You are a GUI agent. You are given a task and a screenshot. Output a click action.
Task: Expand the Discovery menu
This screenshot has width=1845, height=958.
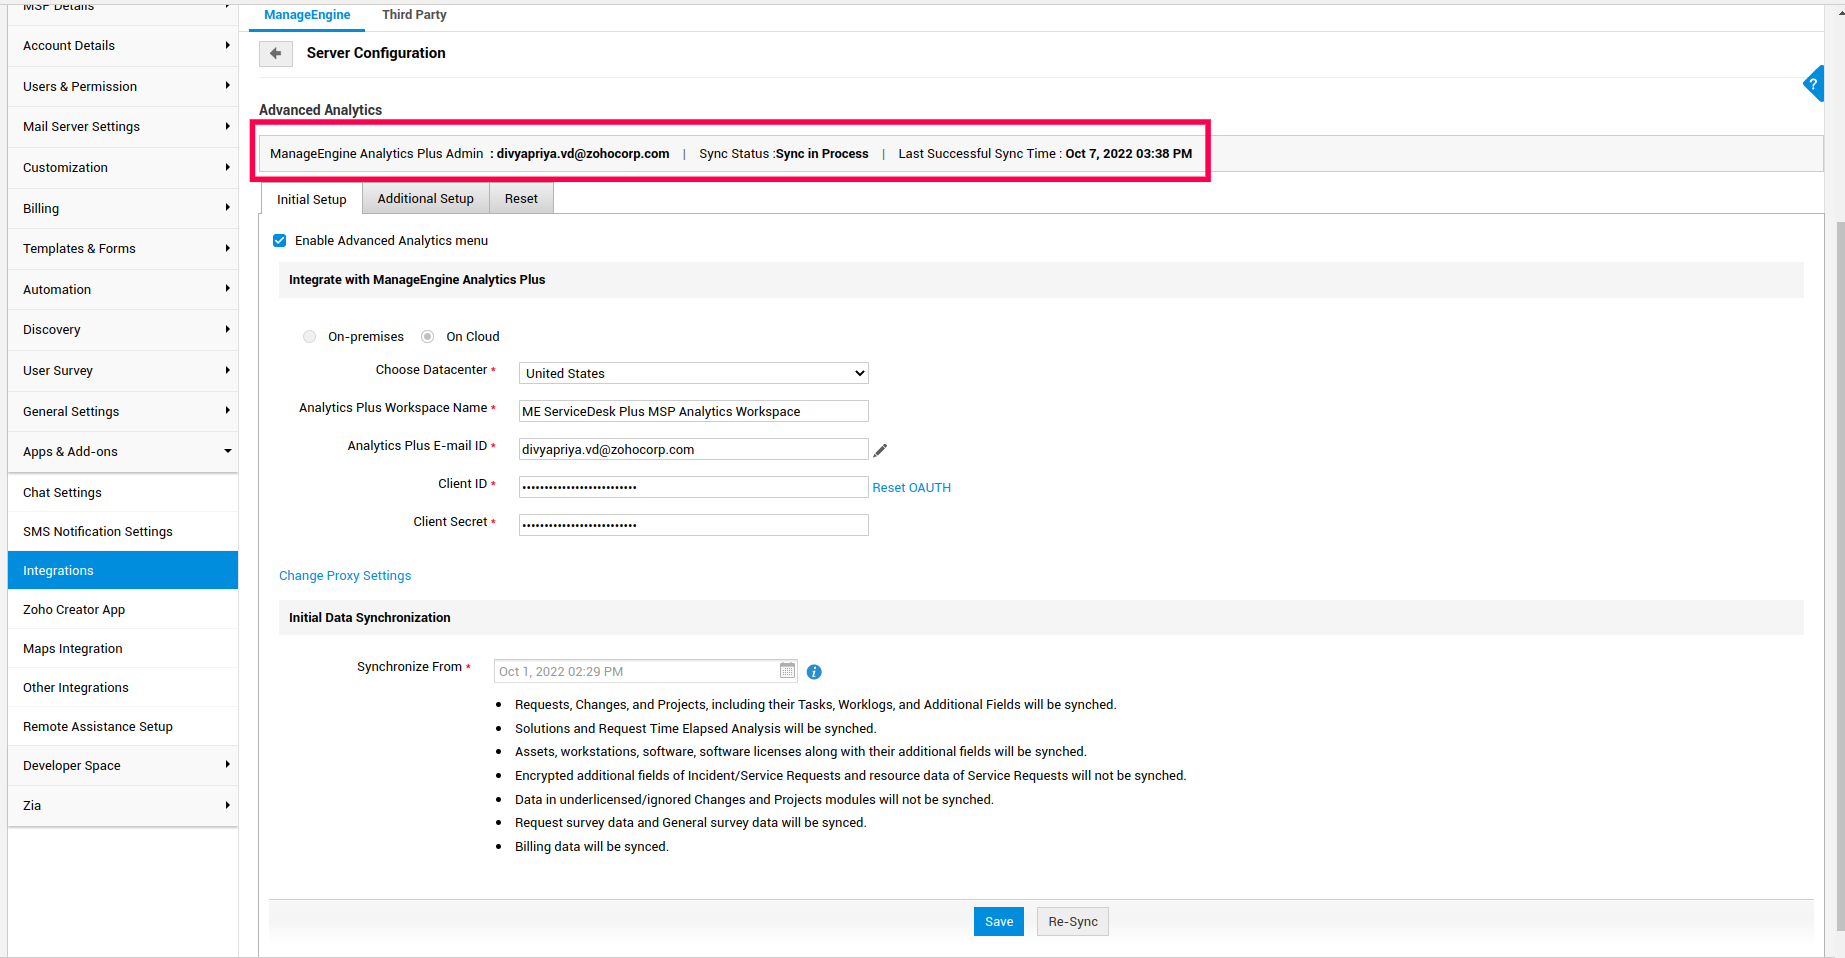(x=123, y=330)
